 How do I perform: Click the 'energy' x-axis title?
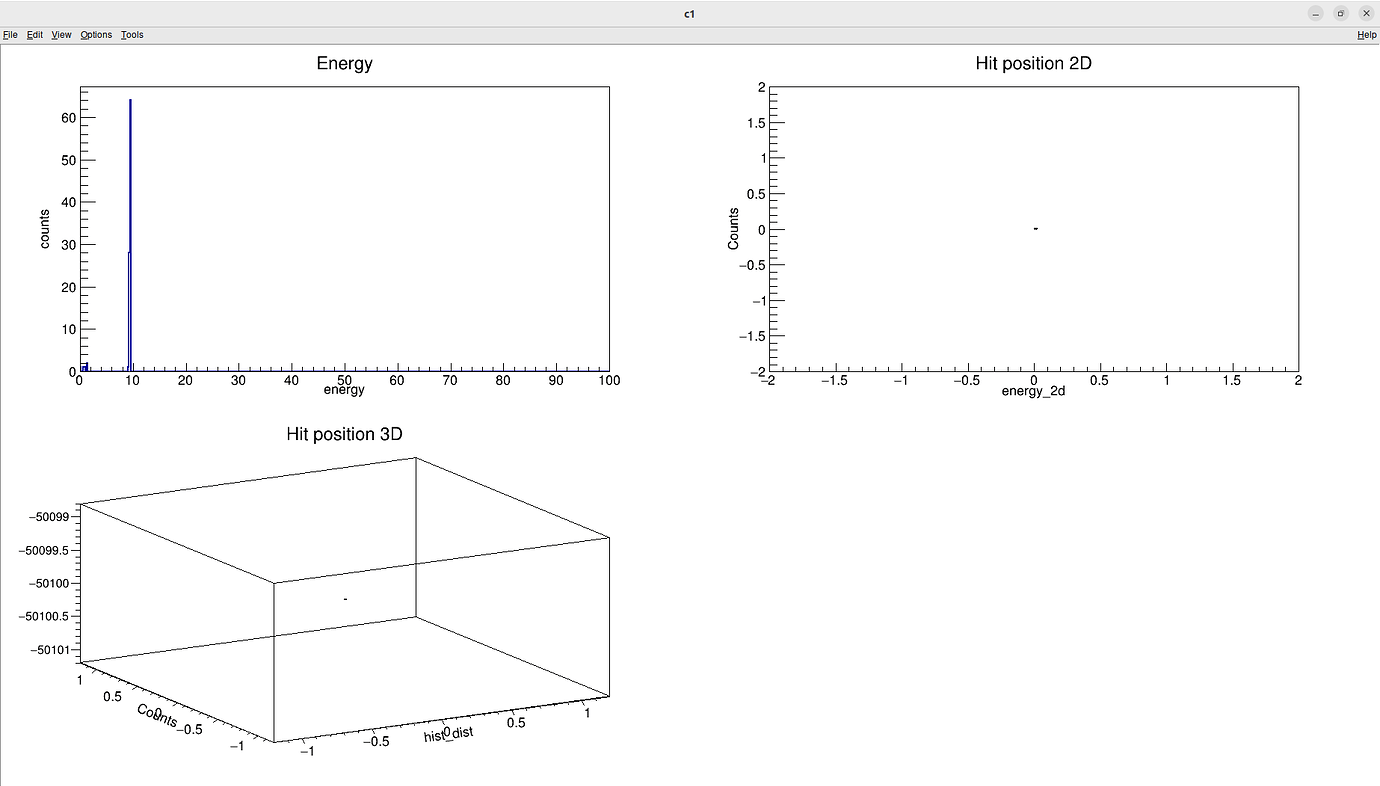pyautogui.click(x=344, y=391)
